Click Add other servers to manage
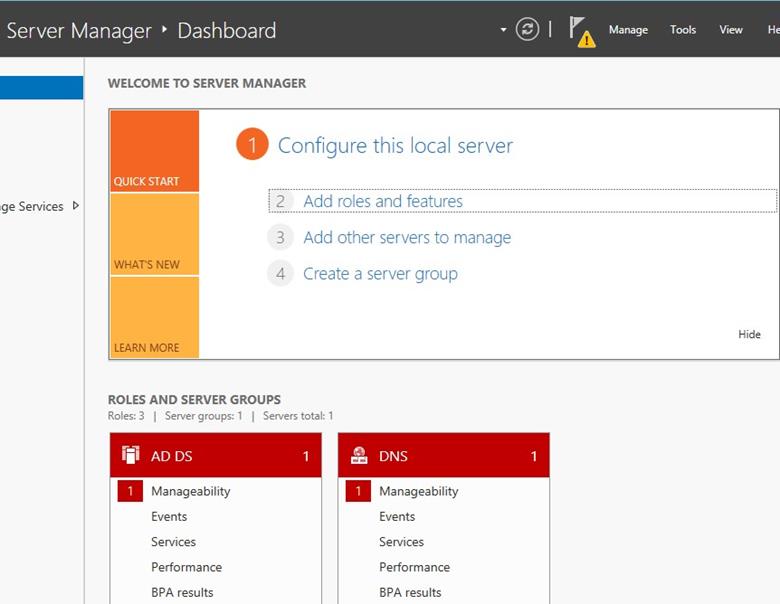The height and width of the screenshot is (604, 780). [407, 237]
